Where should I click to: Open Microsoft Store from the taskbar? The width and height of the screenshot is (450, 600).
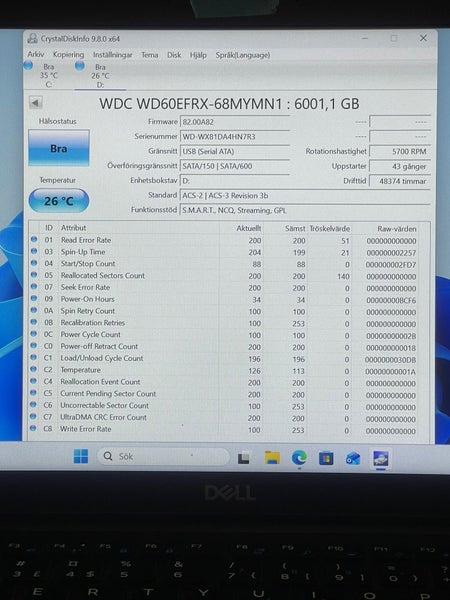(326, 458)
